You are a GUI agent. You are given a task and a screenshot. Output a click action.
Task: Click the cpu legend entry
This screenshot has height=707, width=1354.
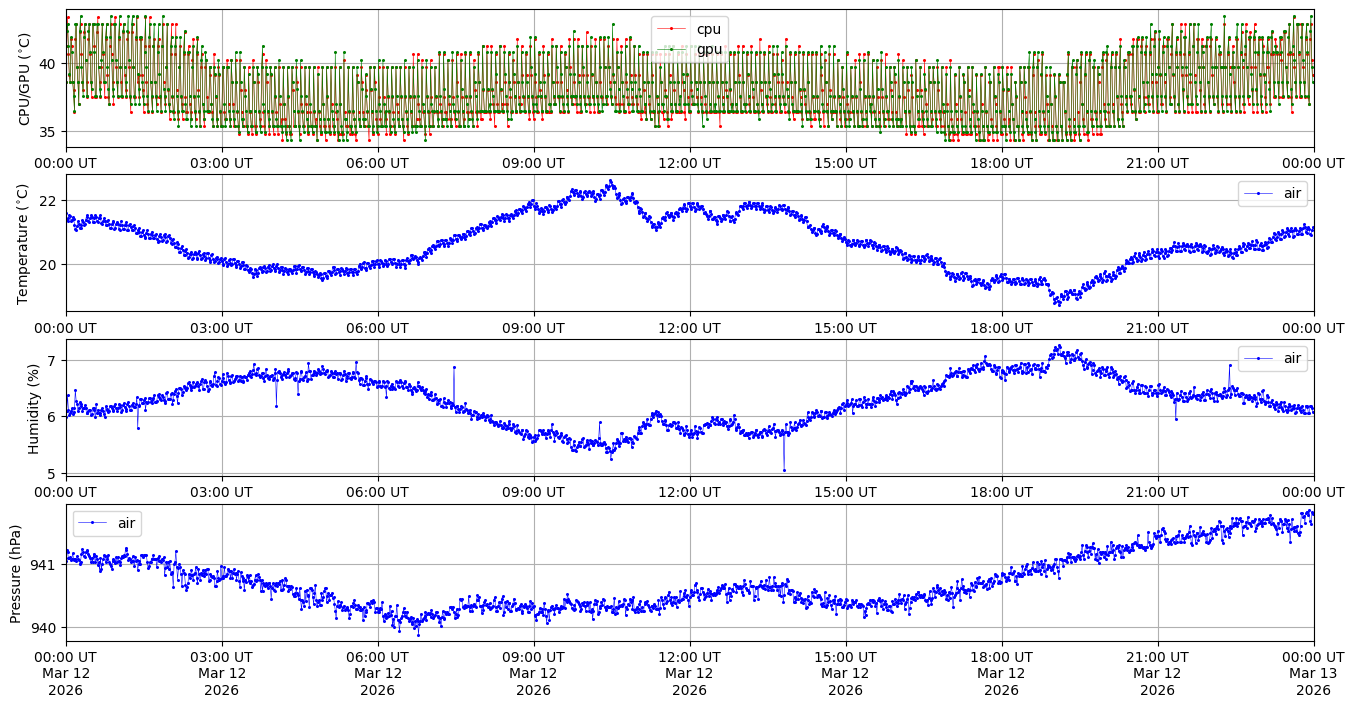click(x=708, y=29)
